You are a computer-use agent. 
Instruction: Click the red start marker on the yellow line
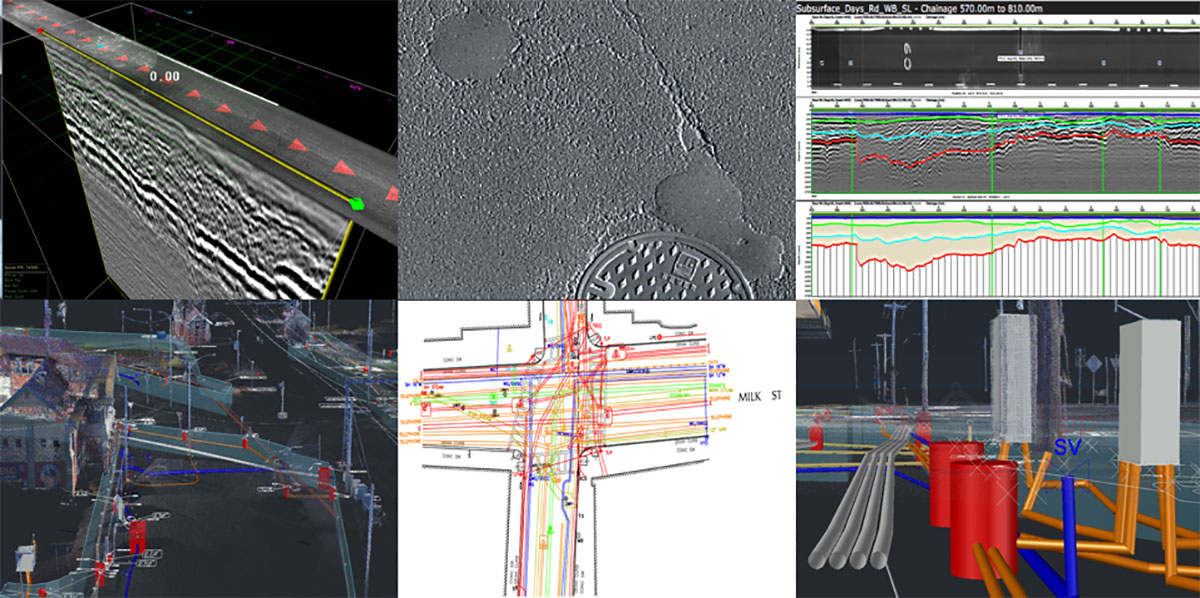click(41, 32)
